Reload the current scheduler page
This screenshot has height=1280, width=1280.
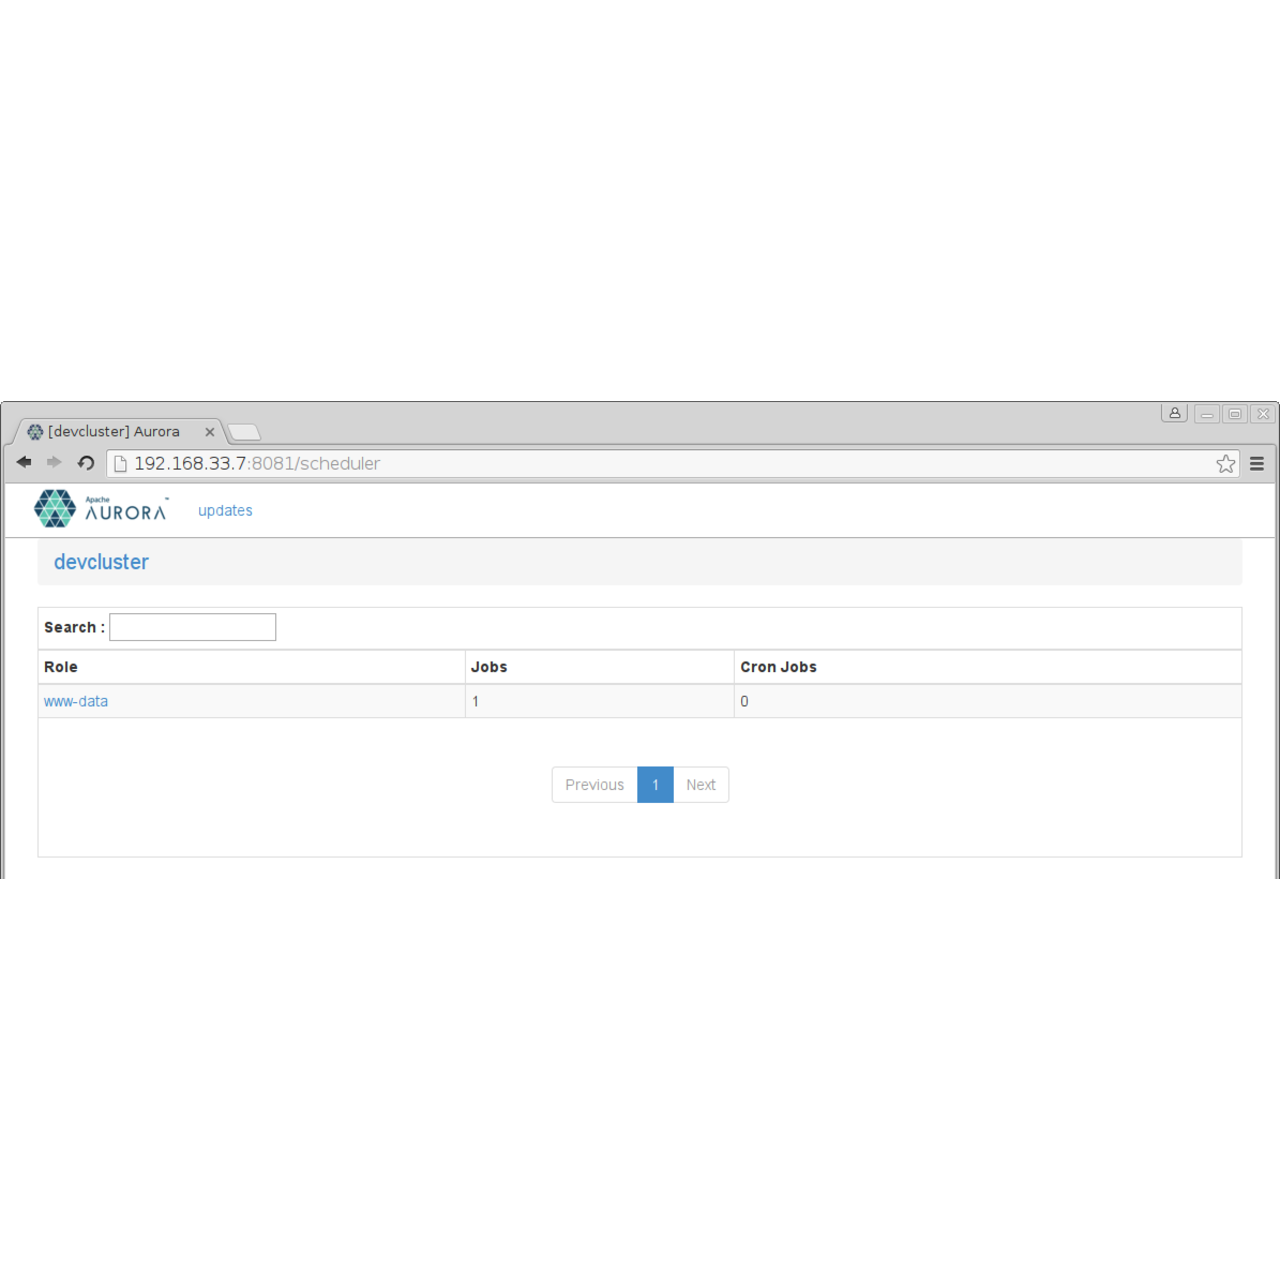[x=86, y=463]
